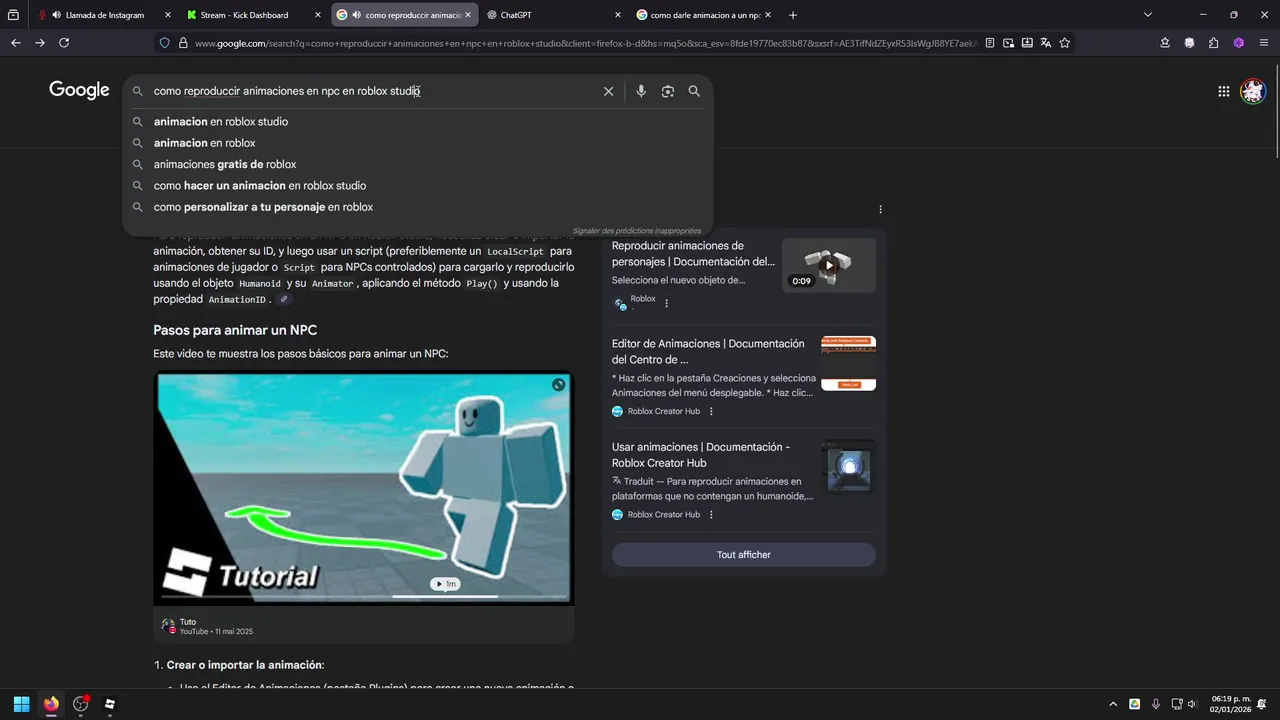Open 'Reproducir animaciones de personajes' result
The image size is (1280, 720).
click(693, 254)
